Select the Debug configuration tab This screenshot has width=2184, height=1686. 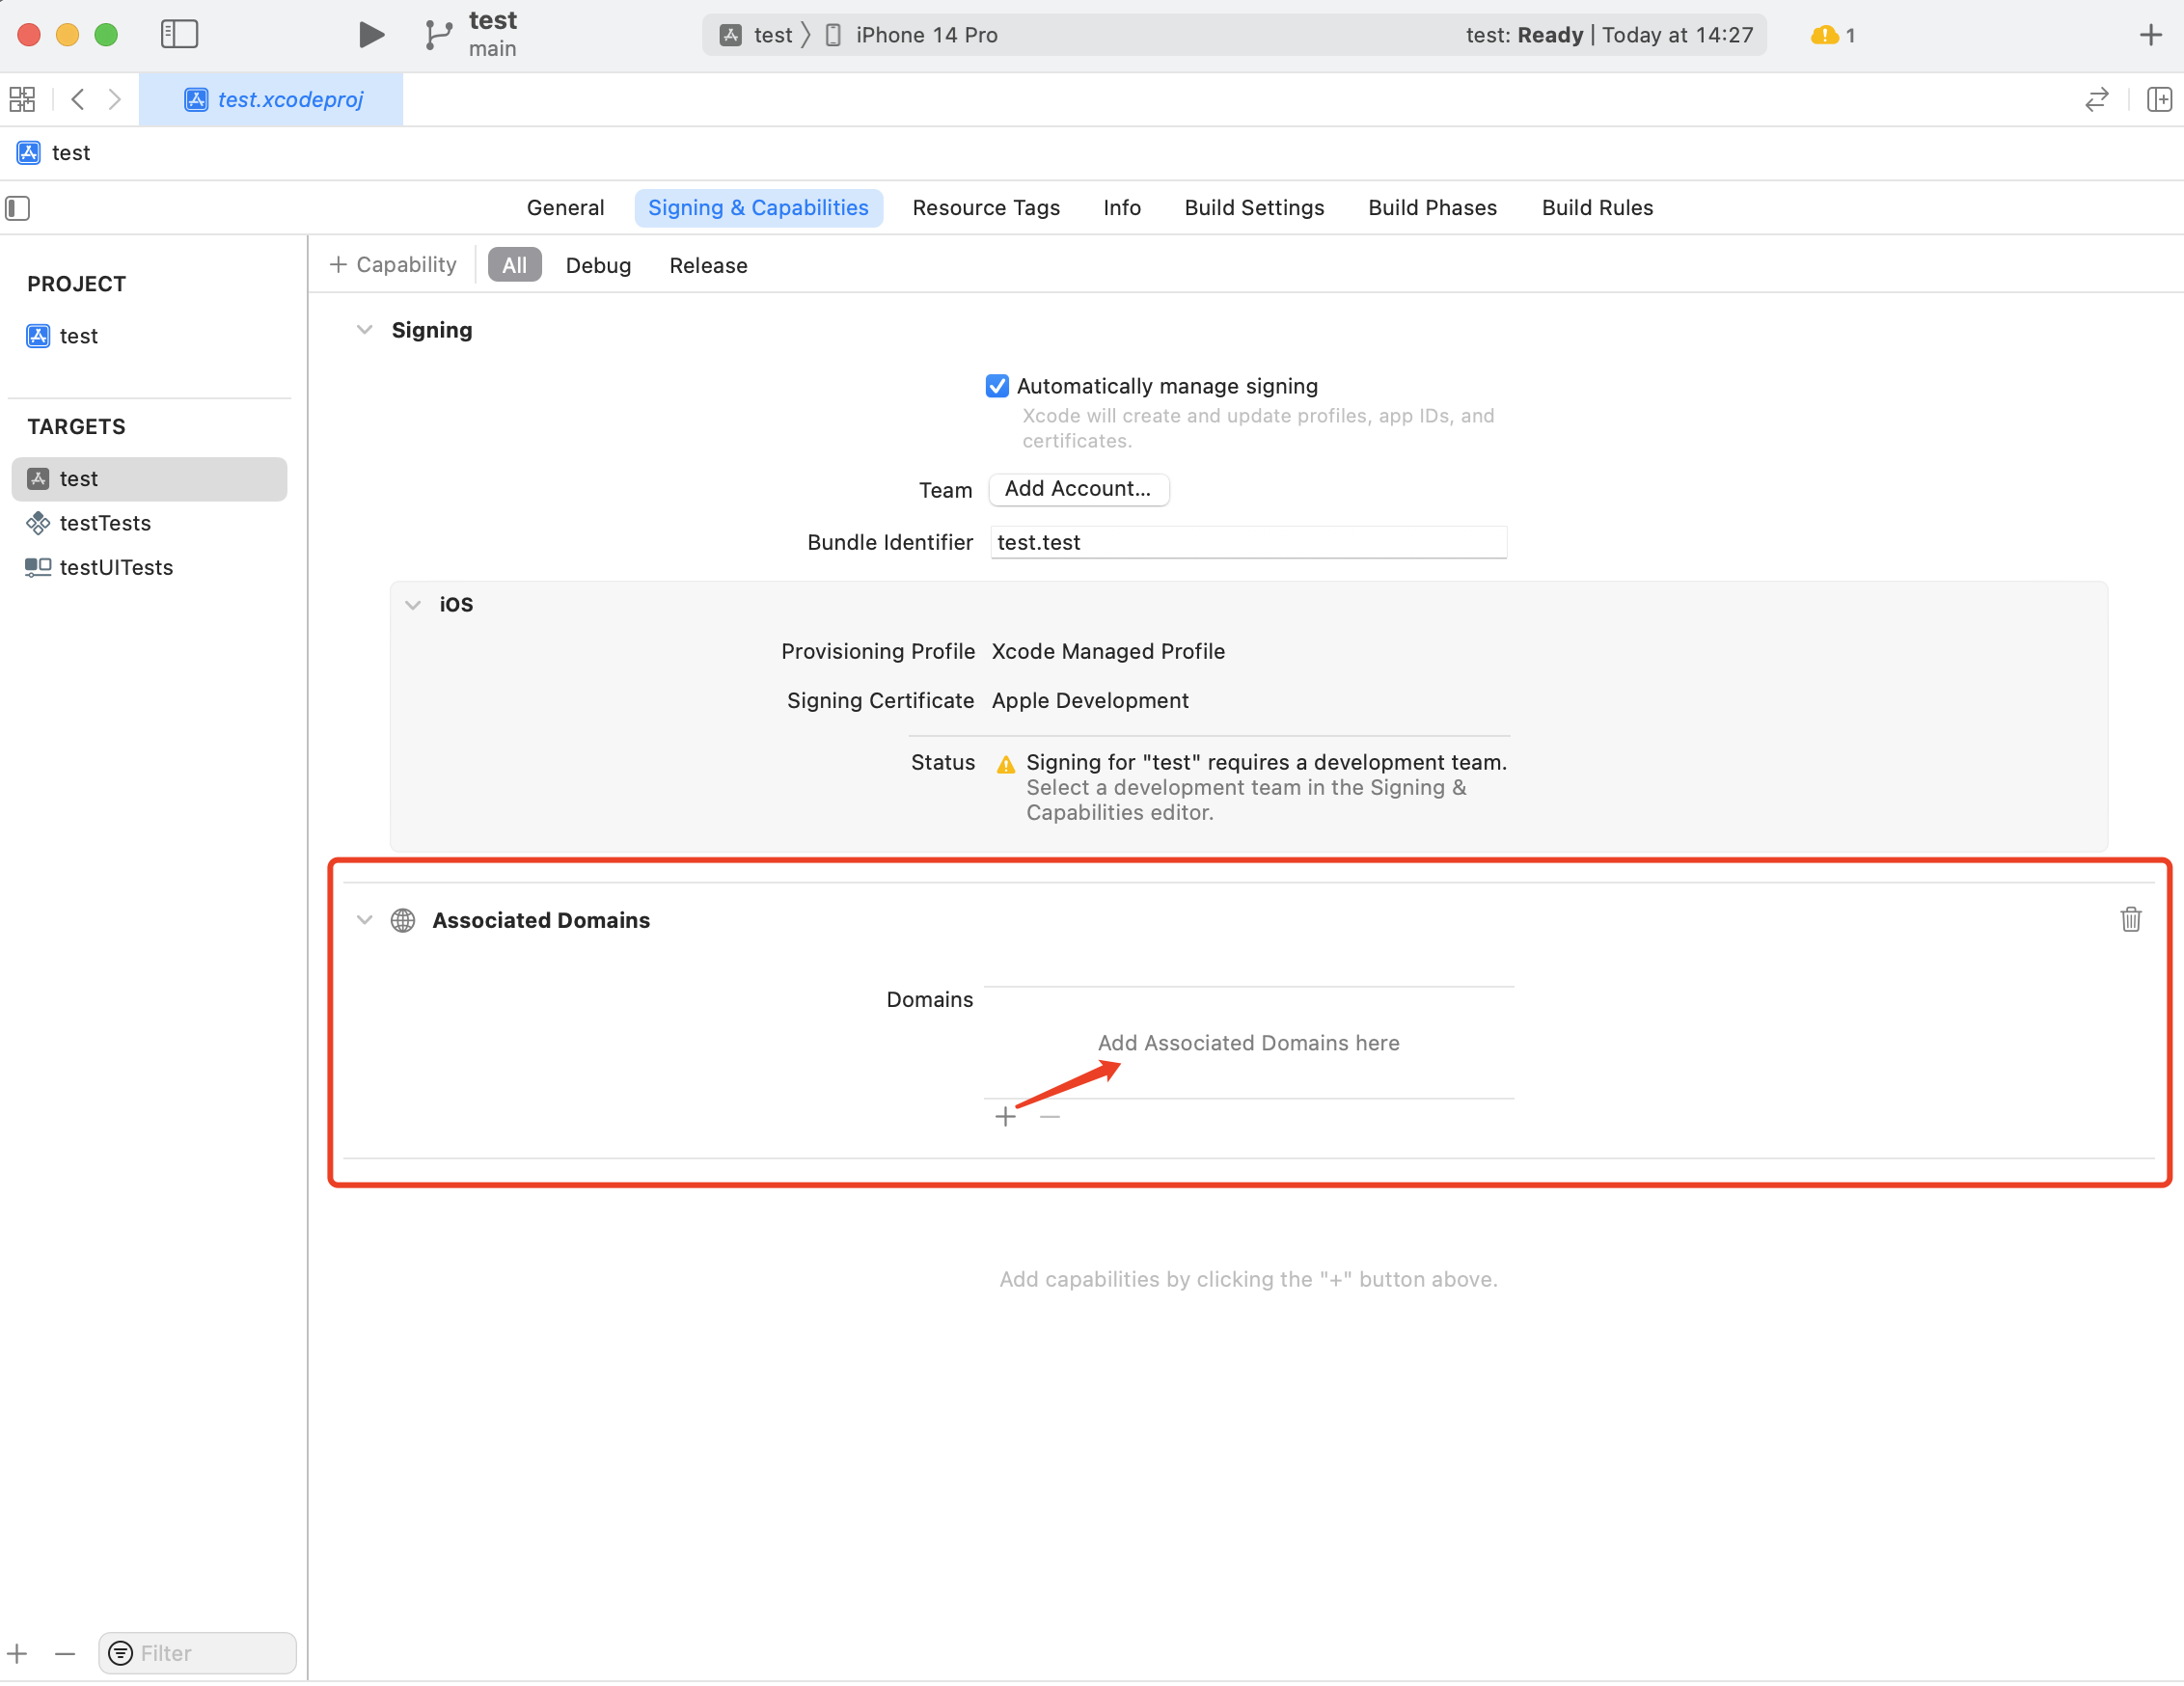(597, 264)
